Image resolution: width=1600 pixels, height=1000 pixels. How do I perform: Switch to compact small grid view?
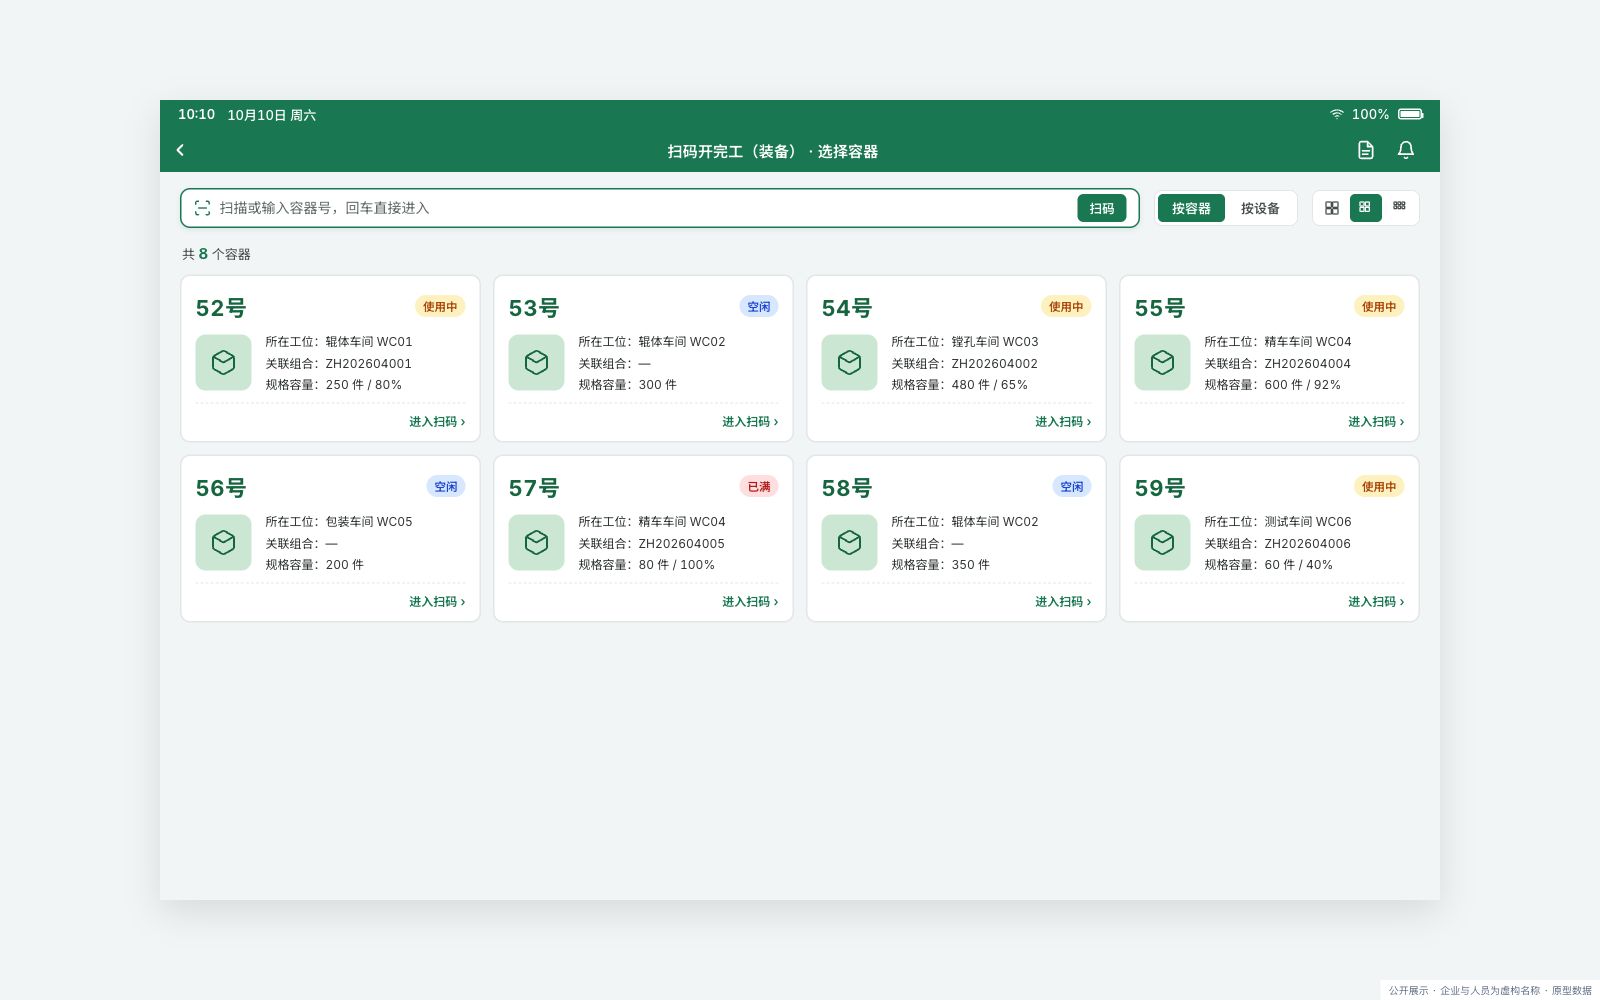[x=1399, y=207]
